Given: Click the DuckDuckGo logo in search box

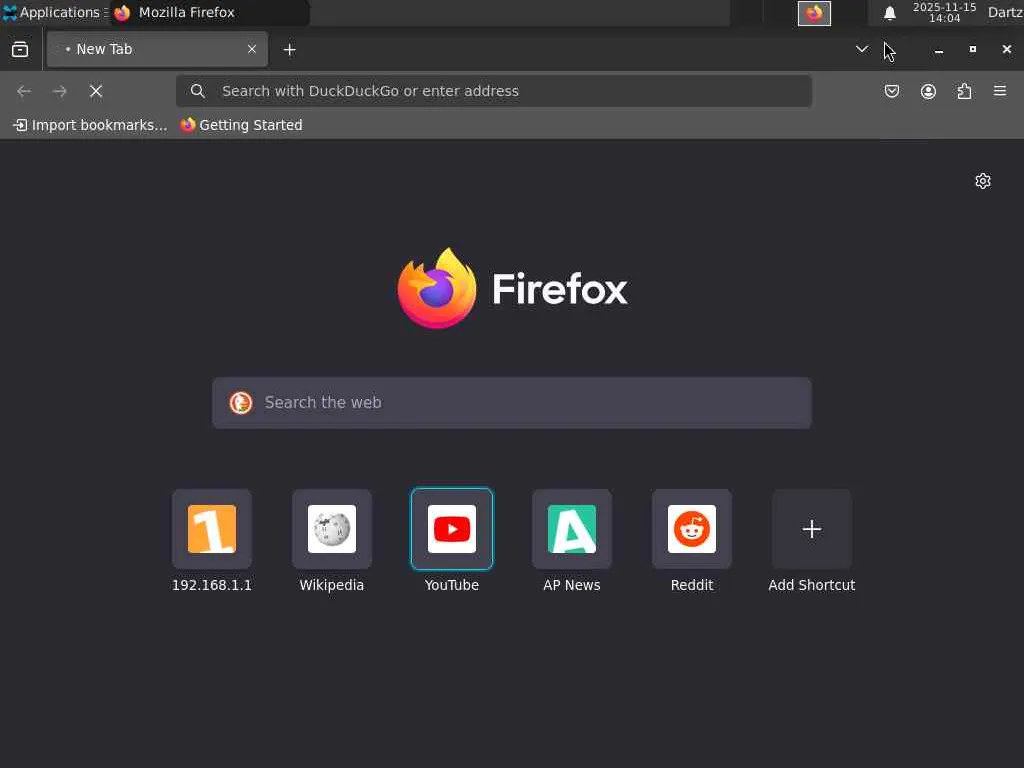Looking at the screenshot, I should pyautogui.click(x=241, y=403).
